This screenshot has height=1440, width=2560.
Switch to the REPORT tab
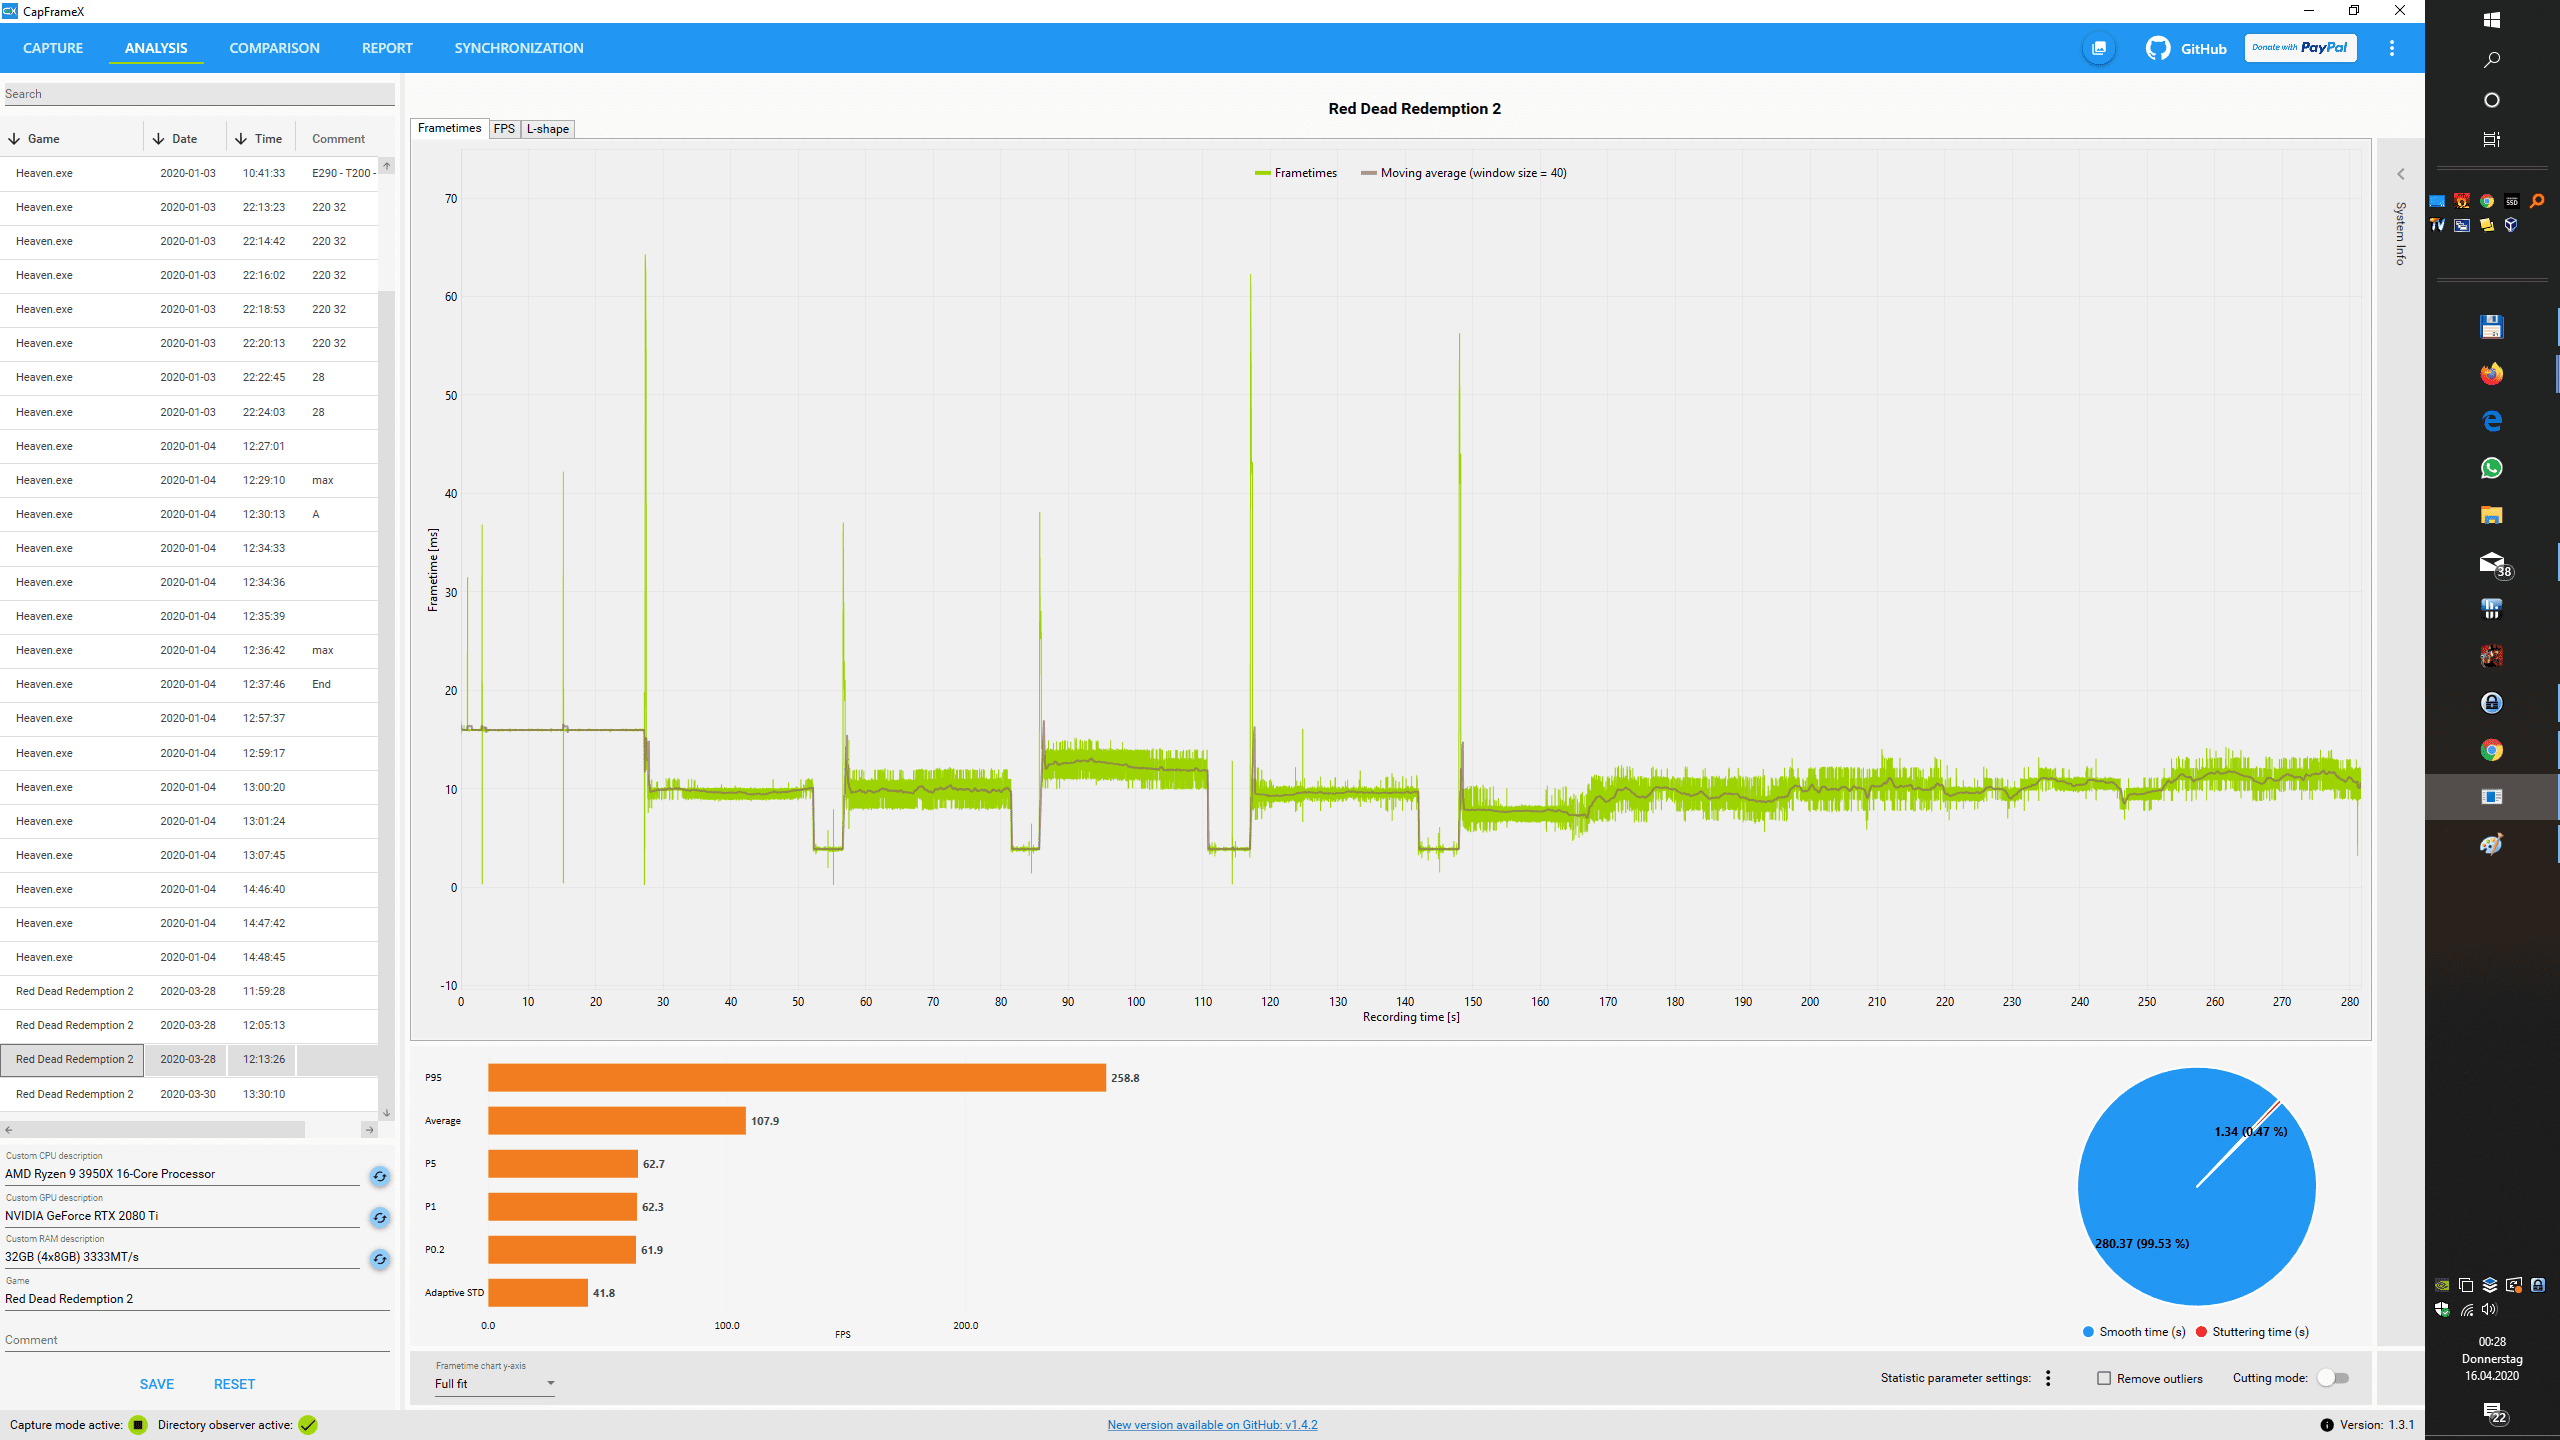387,48
